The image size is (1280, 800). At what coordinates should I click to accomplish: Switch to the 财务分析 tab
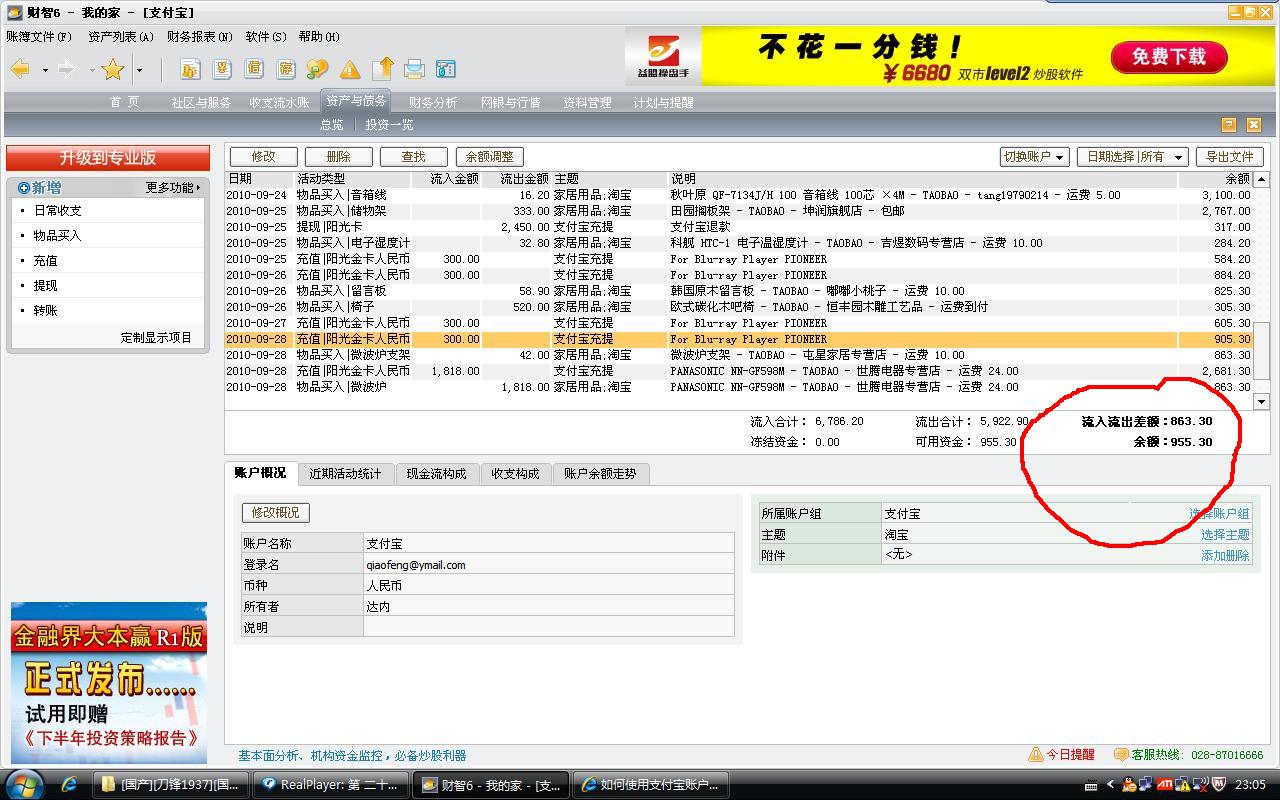click(433, 102)
